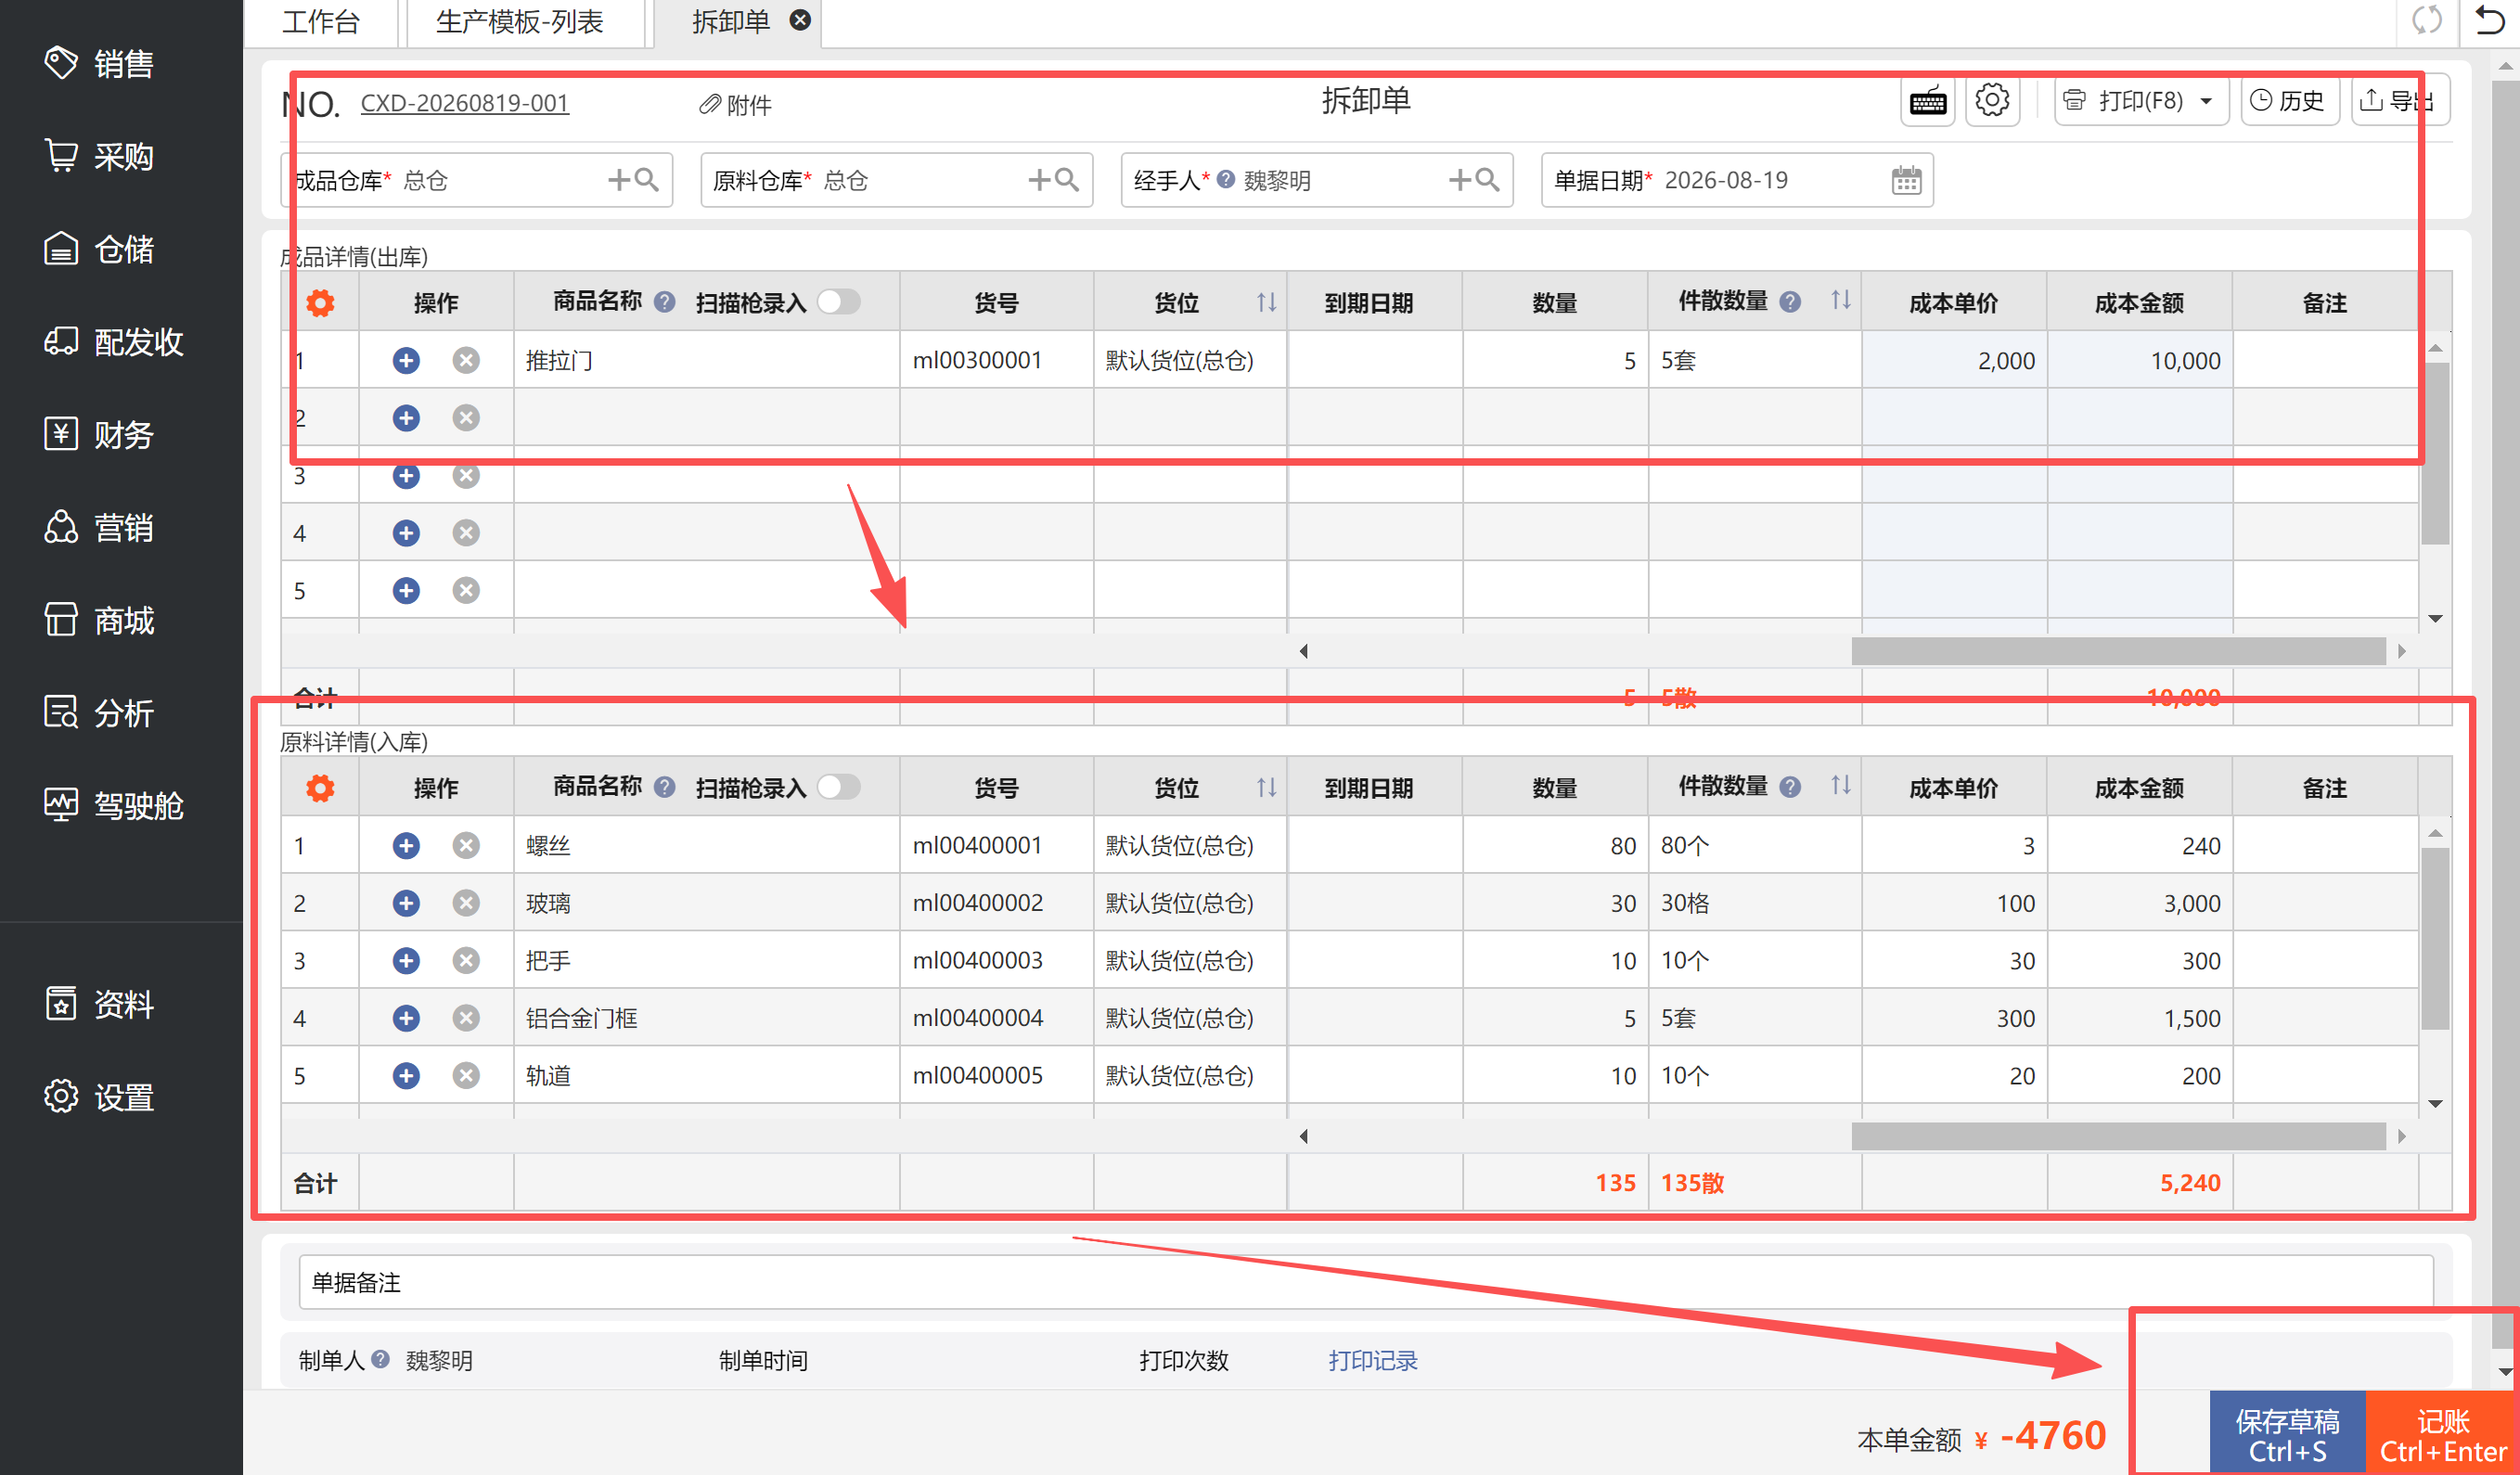Image resolution: width=2520 pixels, height=1475 pixels.
Task: Switch to the 工作台 tab
Action: [x=320, y=22]
